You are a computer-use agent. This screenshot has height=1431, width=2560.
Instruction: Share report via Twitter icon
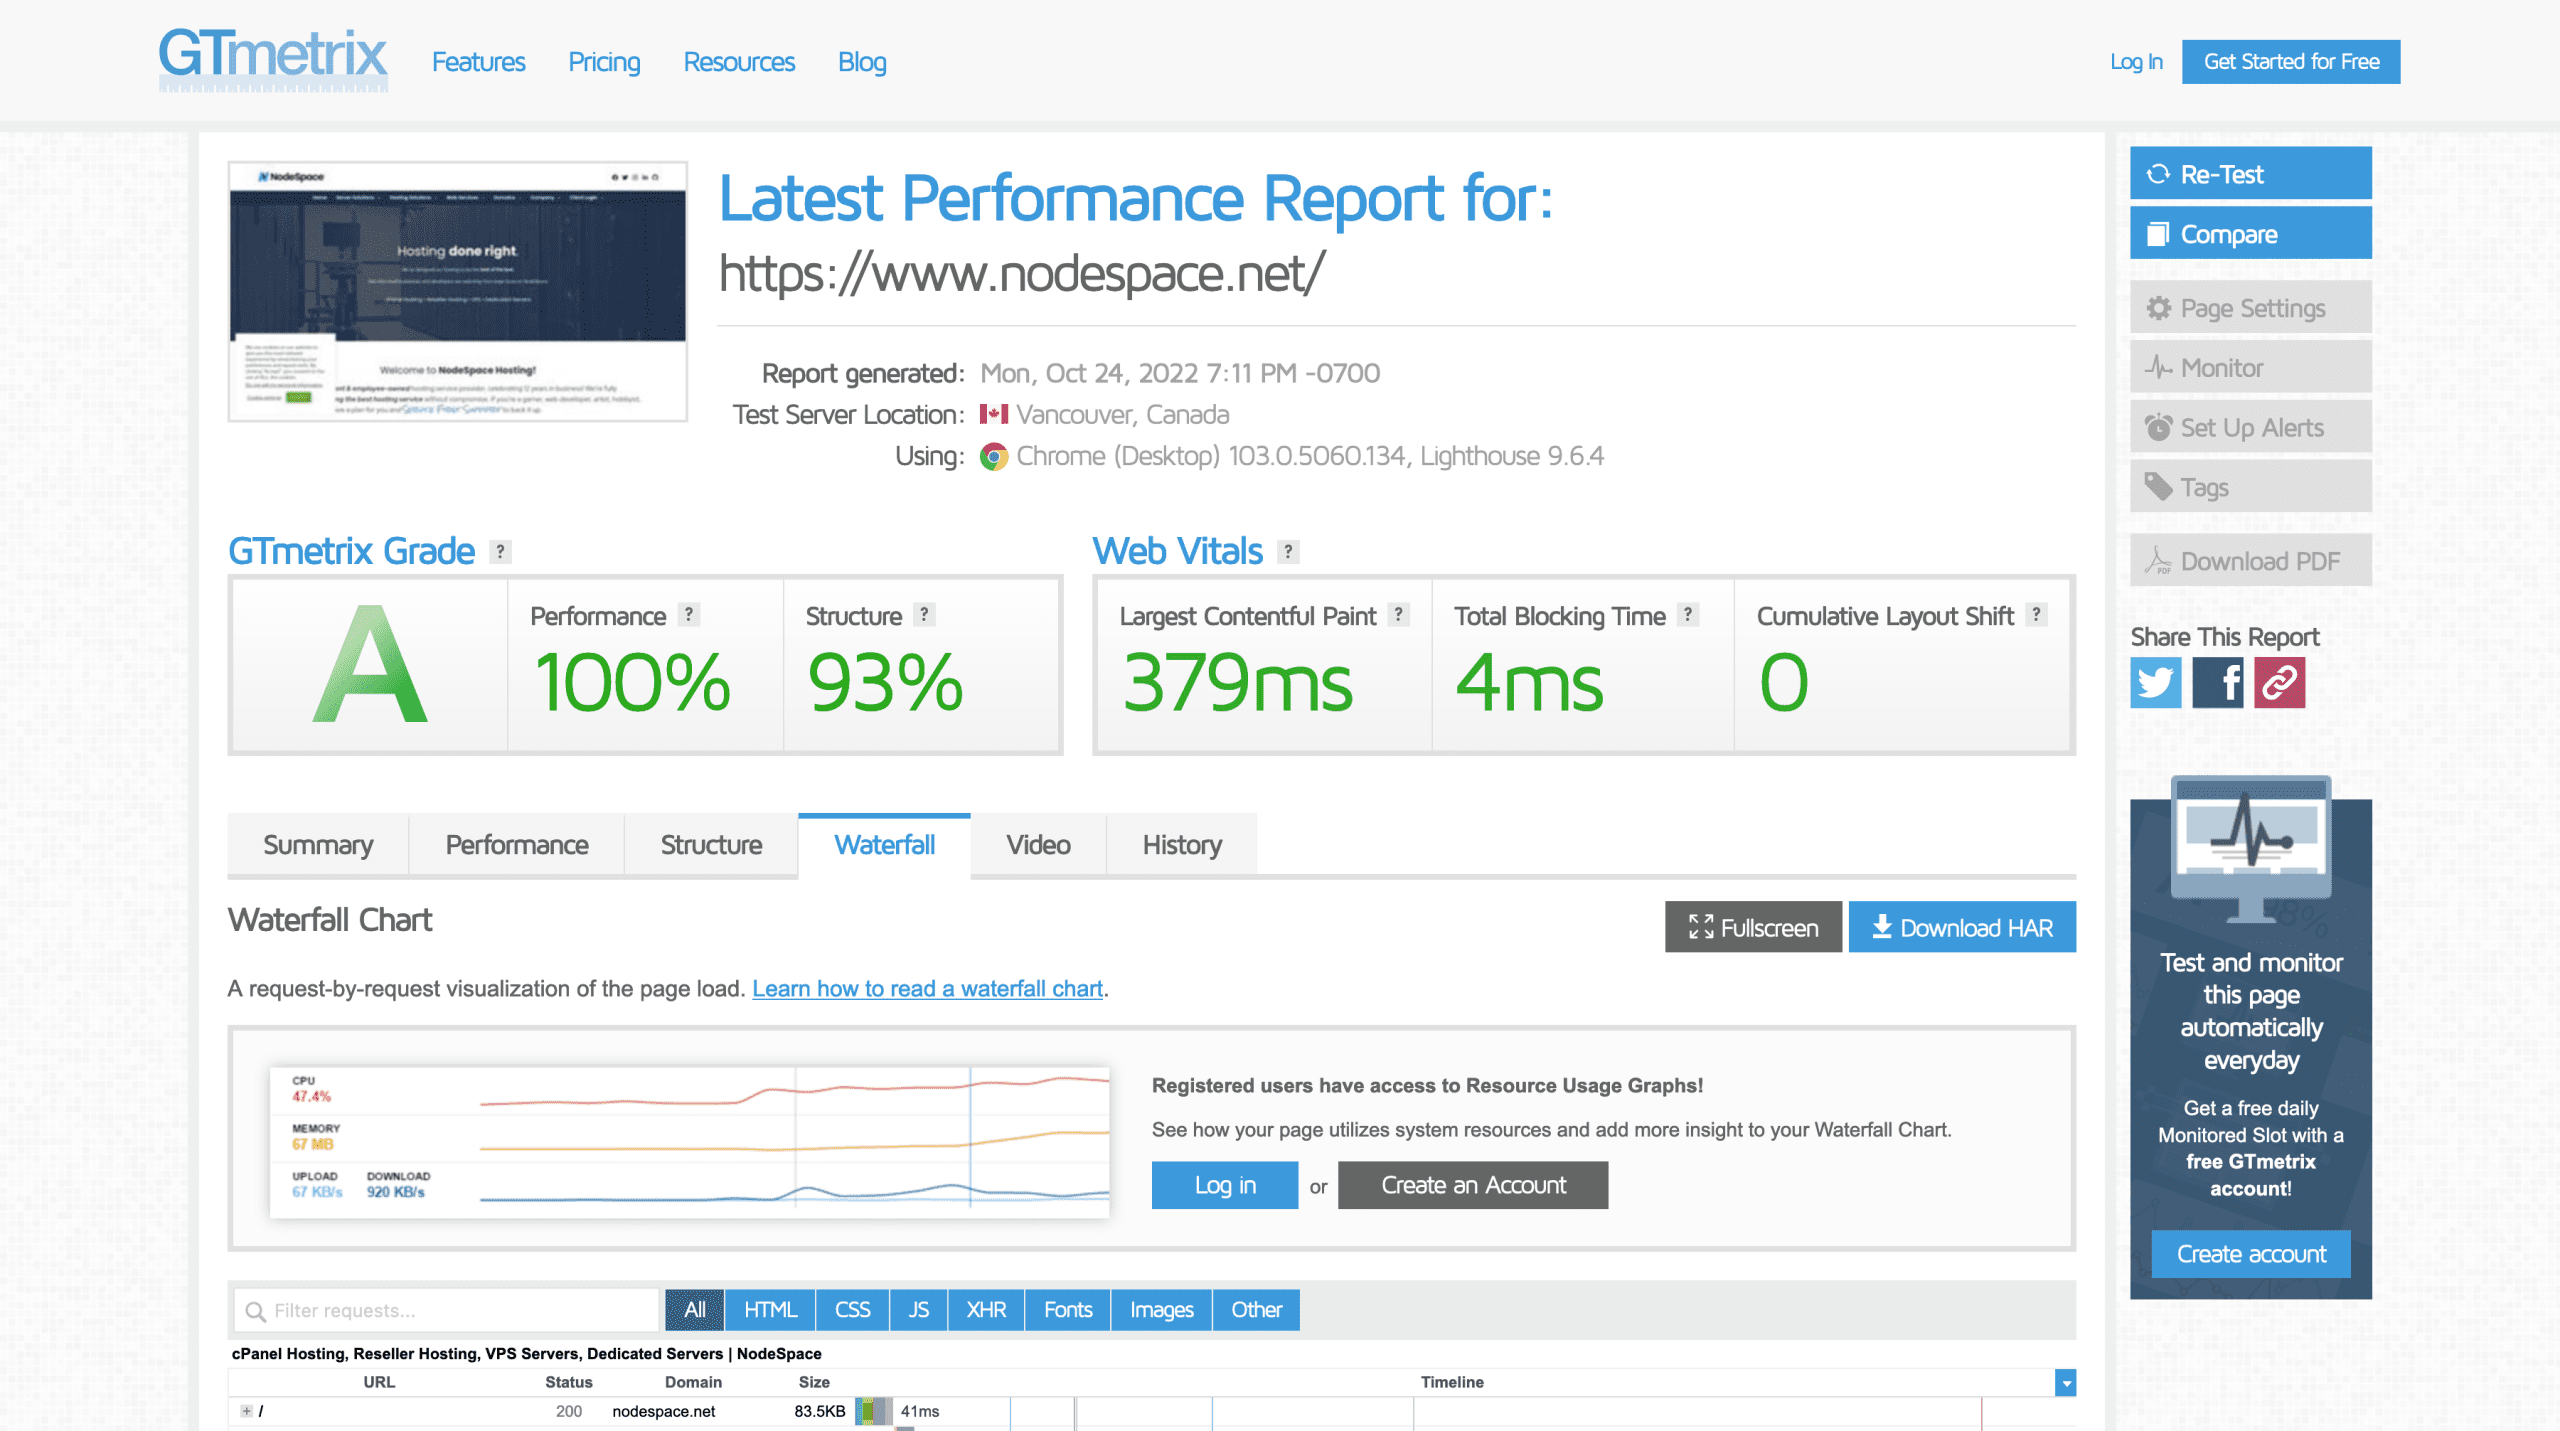click(2156, 683)
